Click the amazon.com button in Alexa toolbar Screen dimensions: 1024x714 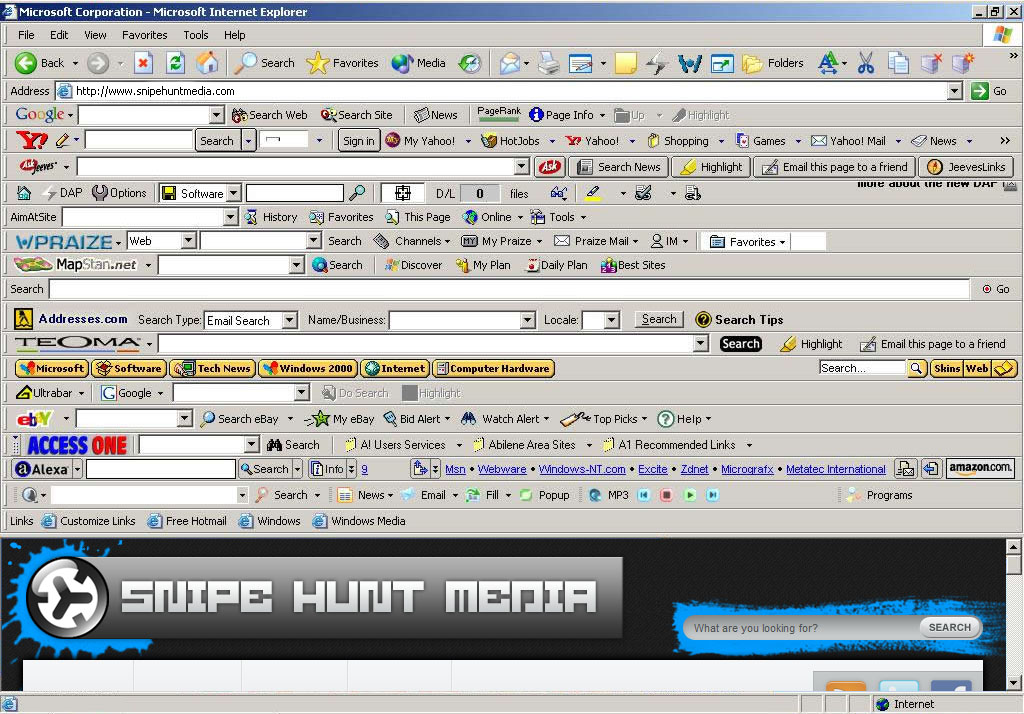[x=980, y=468]
